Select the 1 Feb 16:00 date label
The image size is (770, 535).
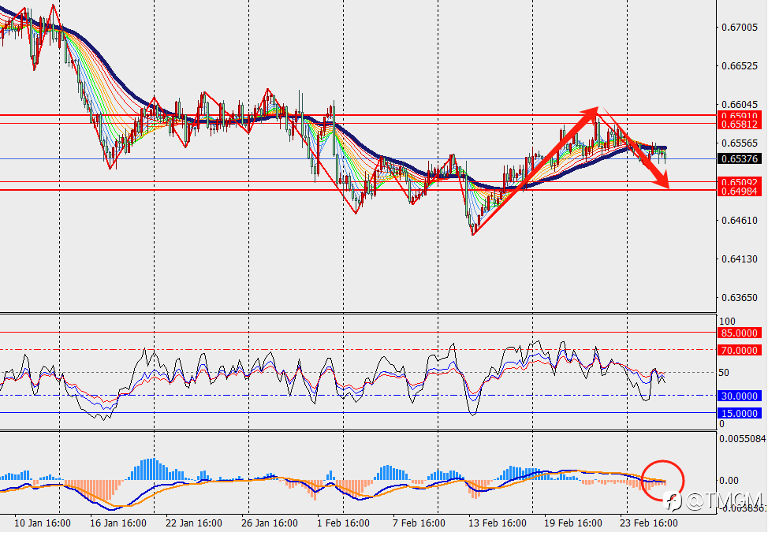point(343,523)
